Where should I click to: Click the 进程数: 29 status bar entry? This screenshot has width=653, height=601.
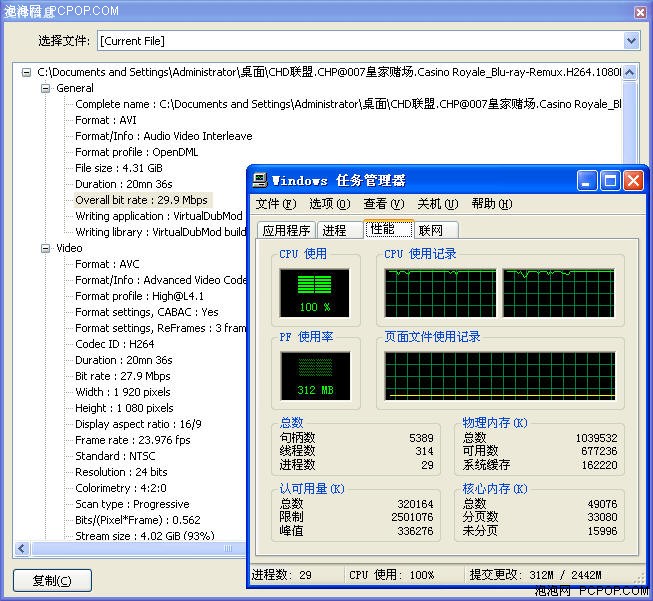tap(282, 575)
